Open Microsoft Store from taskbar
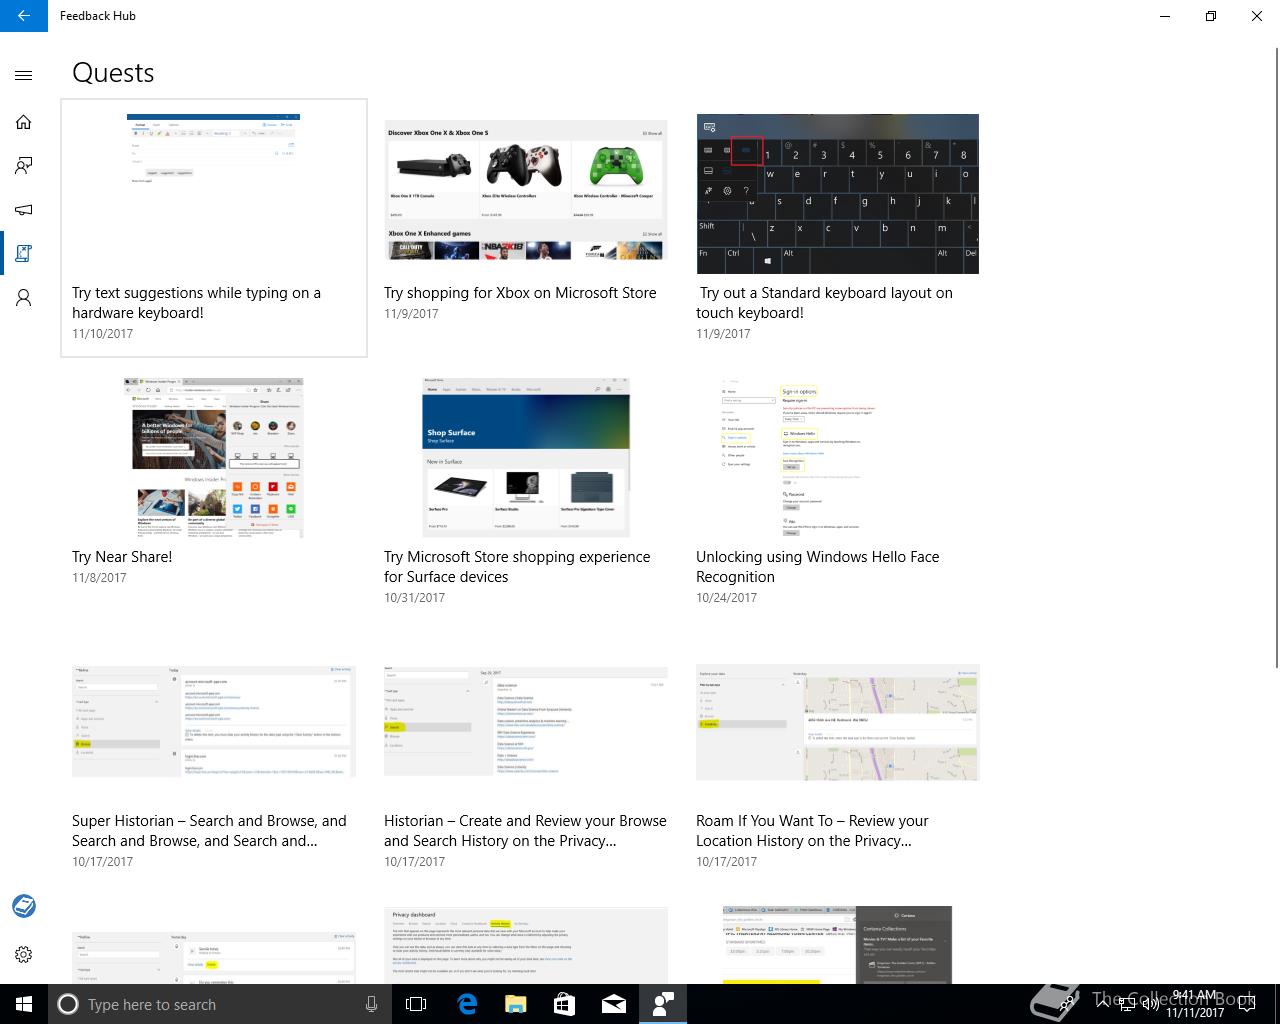 click(x=564, y=1004)
